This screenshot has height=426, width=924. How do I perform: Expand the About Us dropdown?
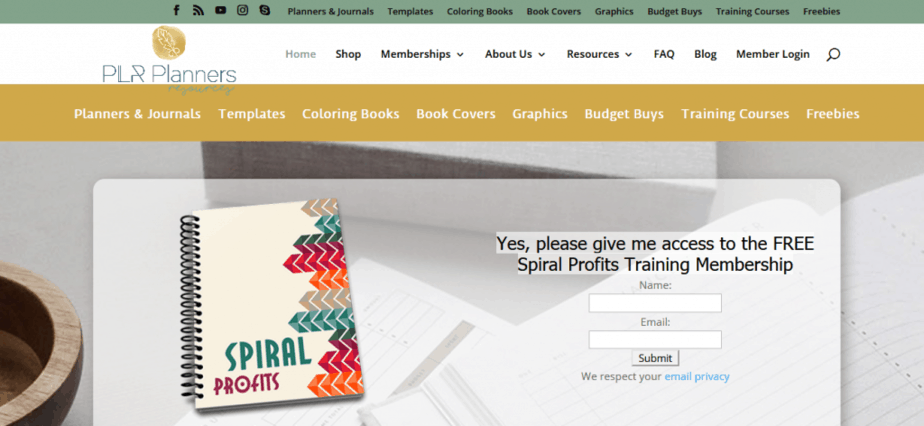click(x=515, y=54)
